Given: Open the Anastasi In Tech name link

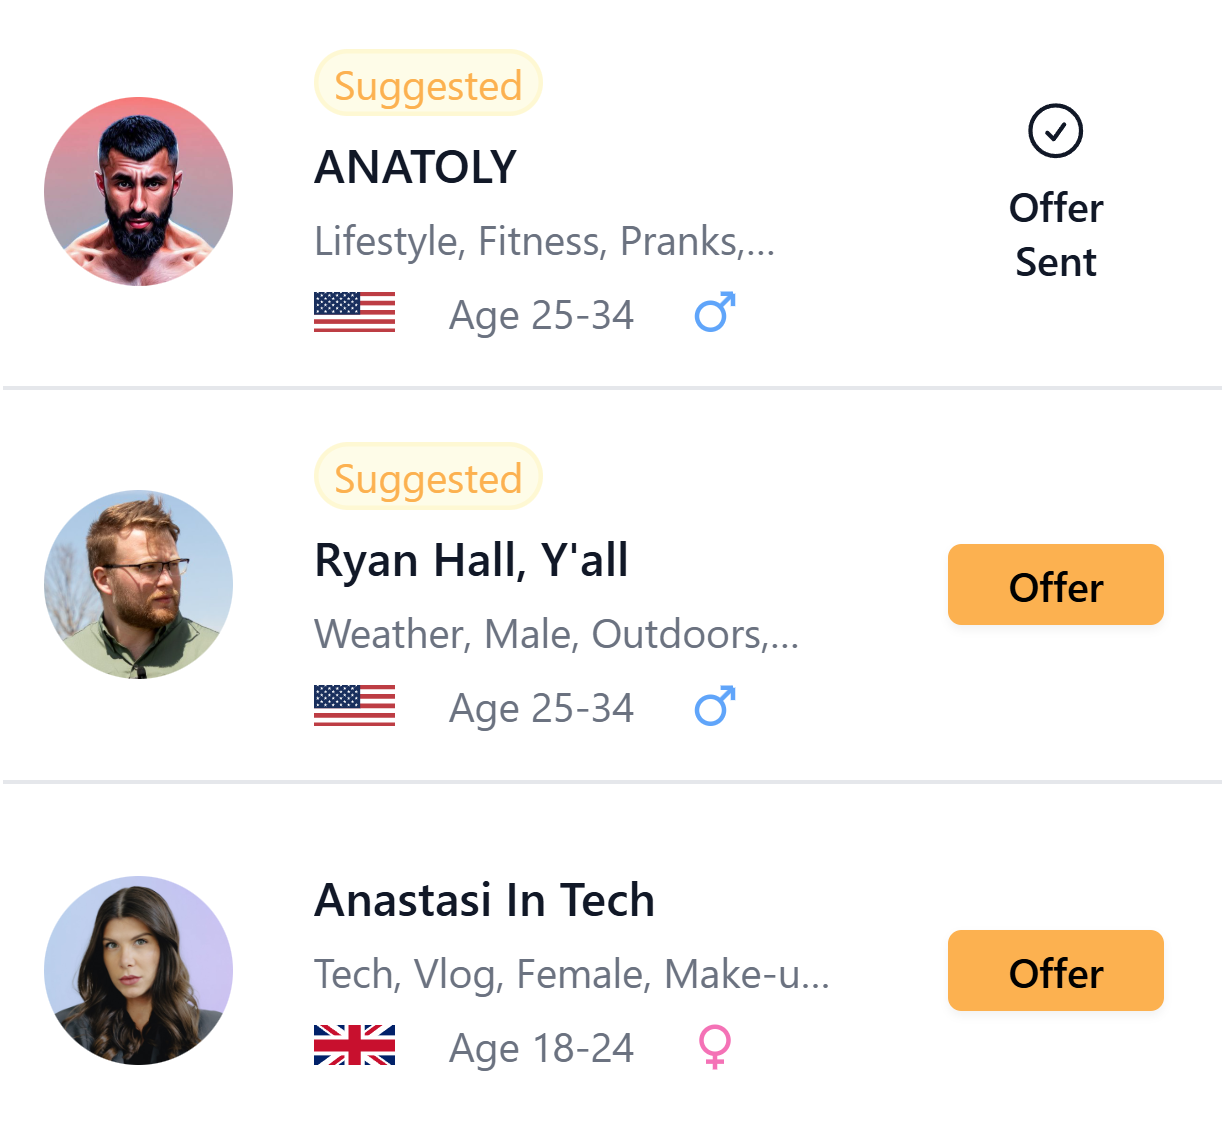Looking at the screenshot, I should (484, 900).
